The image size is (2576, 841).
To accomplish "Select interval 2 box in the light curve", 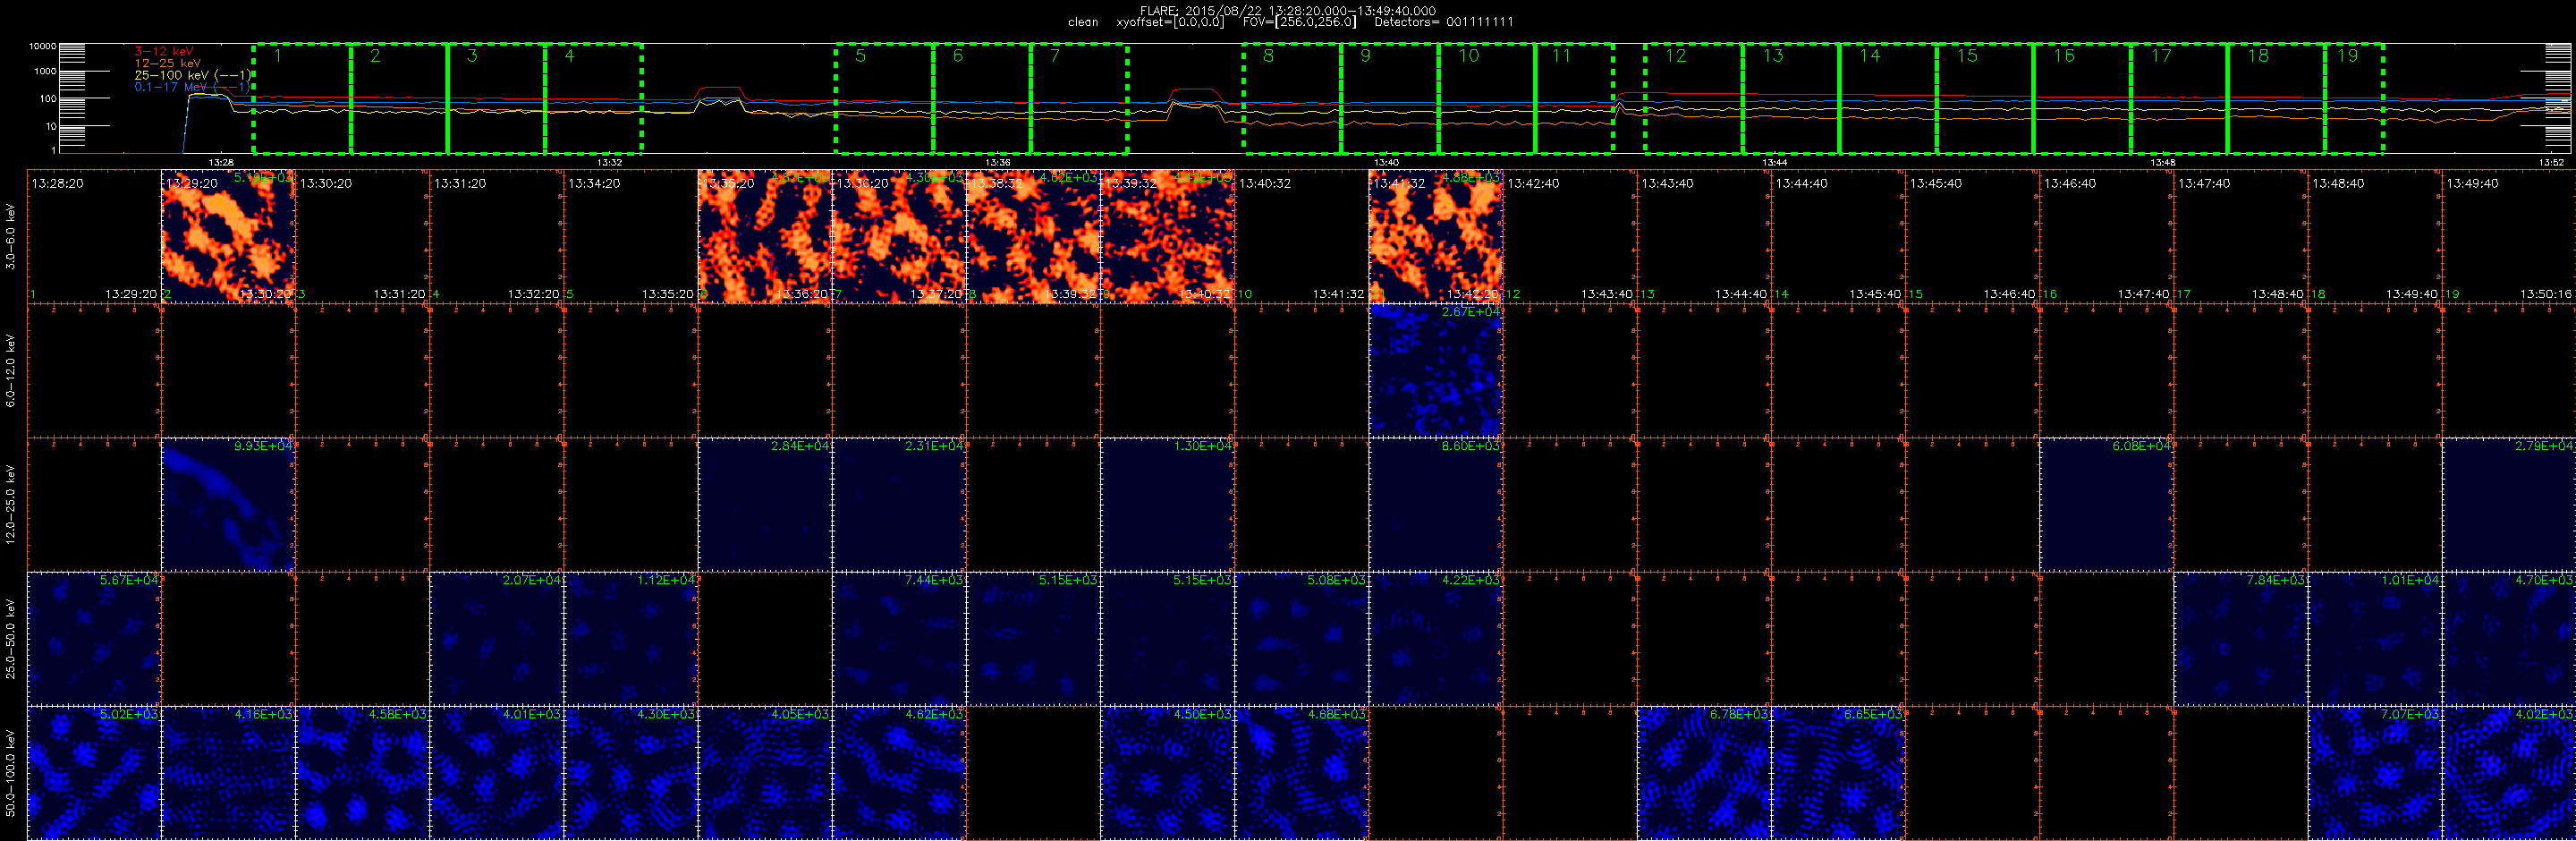I will [x=399, y=99].
